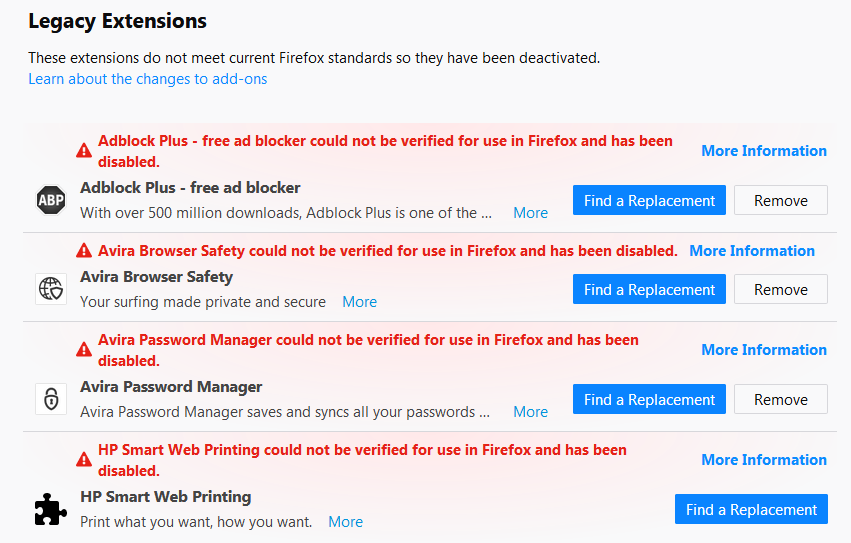Expand More on Avira Password Manager description
Viewport: 851px width, 543px height.
click(530, 412)
